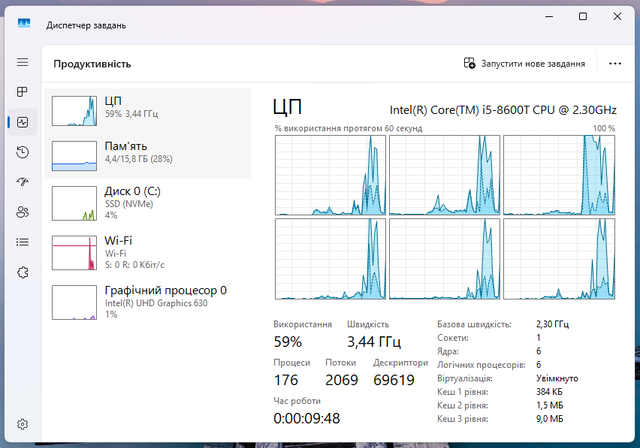Image resolution: width=640 pixels, height=448 pixels.
Task: Maximize the Диспетчер завдань window
Action: [x=583, y=16]
